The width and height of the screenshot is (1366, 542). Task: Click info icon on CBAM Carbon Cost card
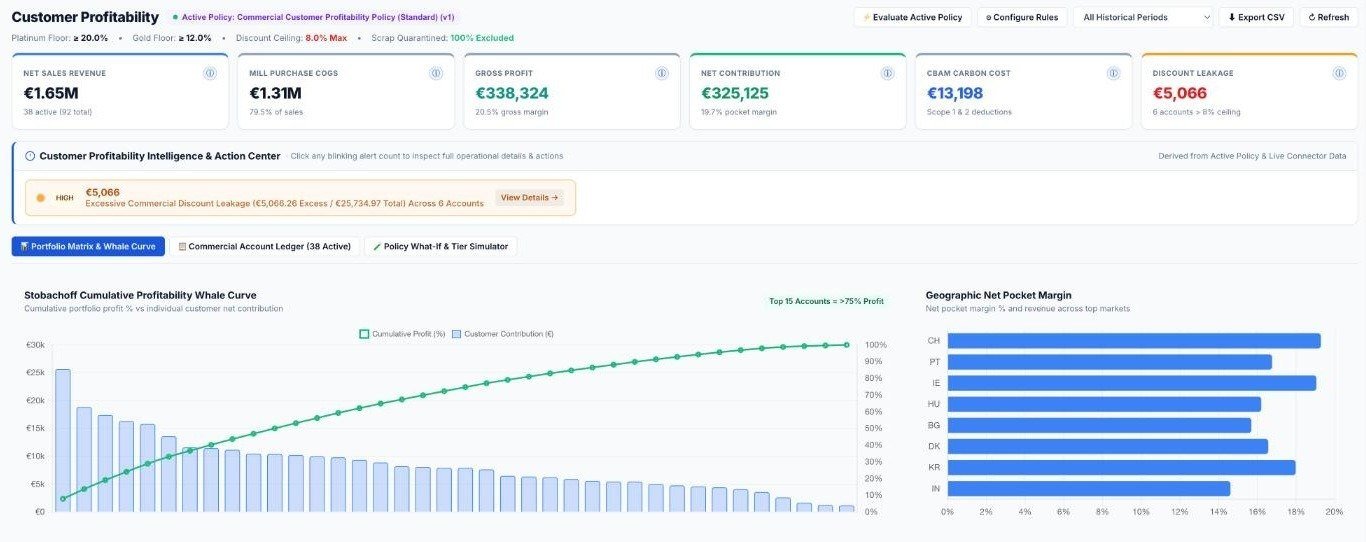[x=1114, y=73]
